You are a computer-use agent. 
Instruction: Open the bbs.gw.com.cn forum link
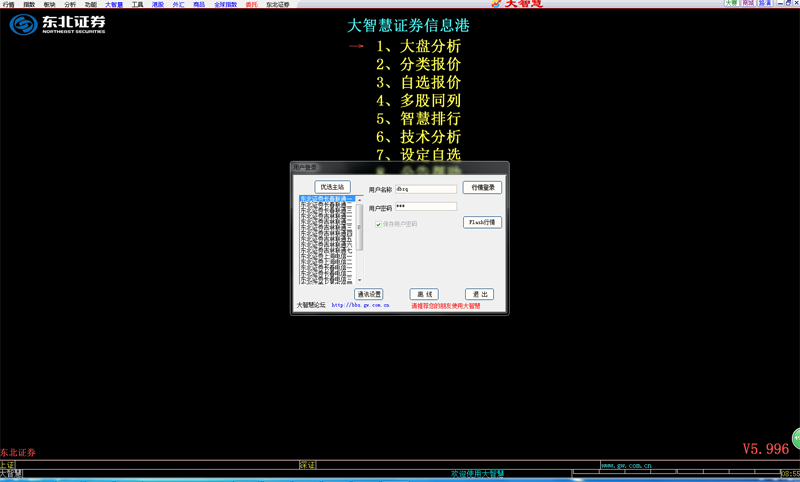(360, 305)
